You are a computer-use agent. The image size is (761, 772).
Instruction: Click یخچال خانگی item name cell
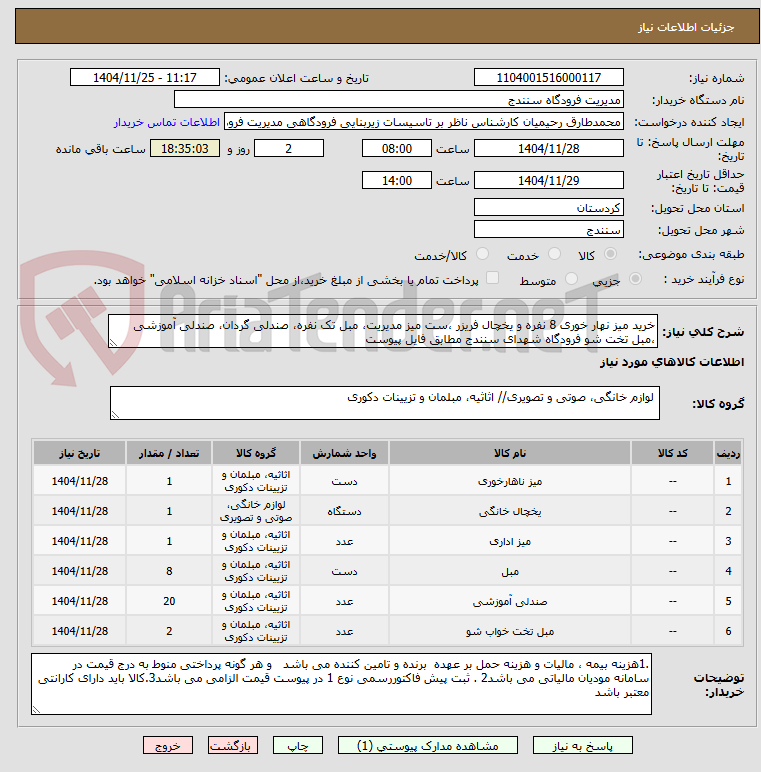(509, 511)
